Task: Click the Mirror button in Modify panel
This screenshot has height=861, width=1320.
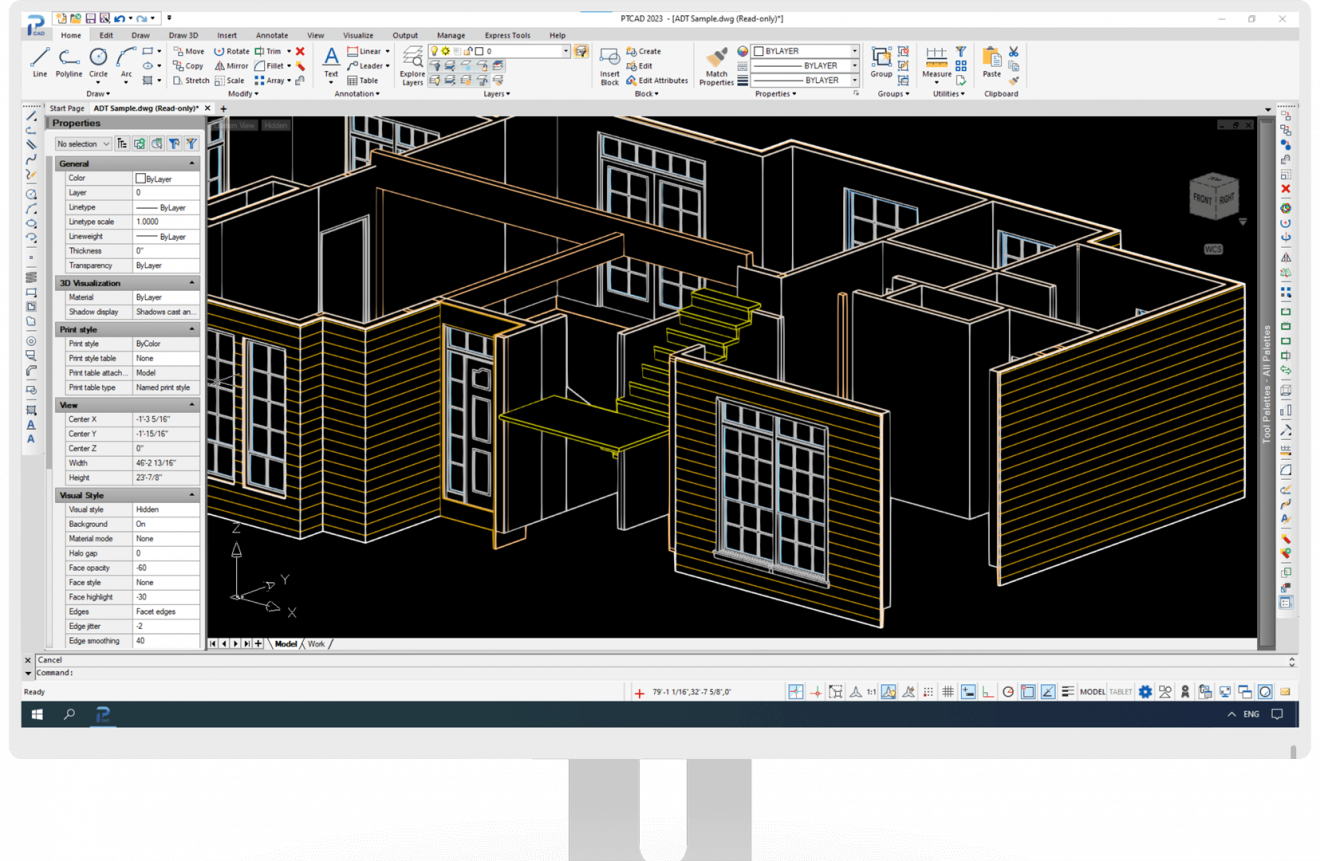Action: pos(232,66)
